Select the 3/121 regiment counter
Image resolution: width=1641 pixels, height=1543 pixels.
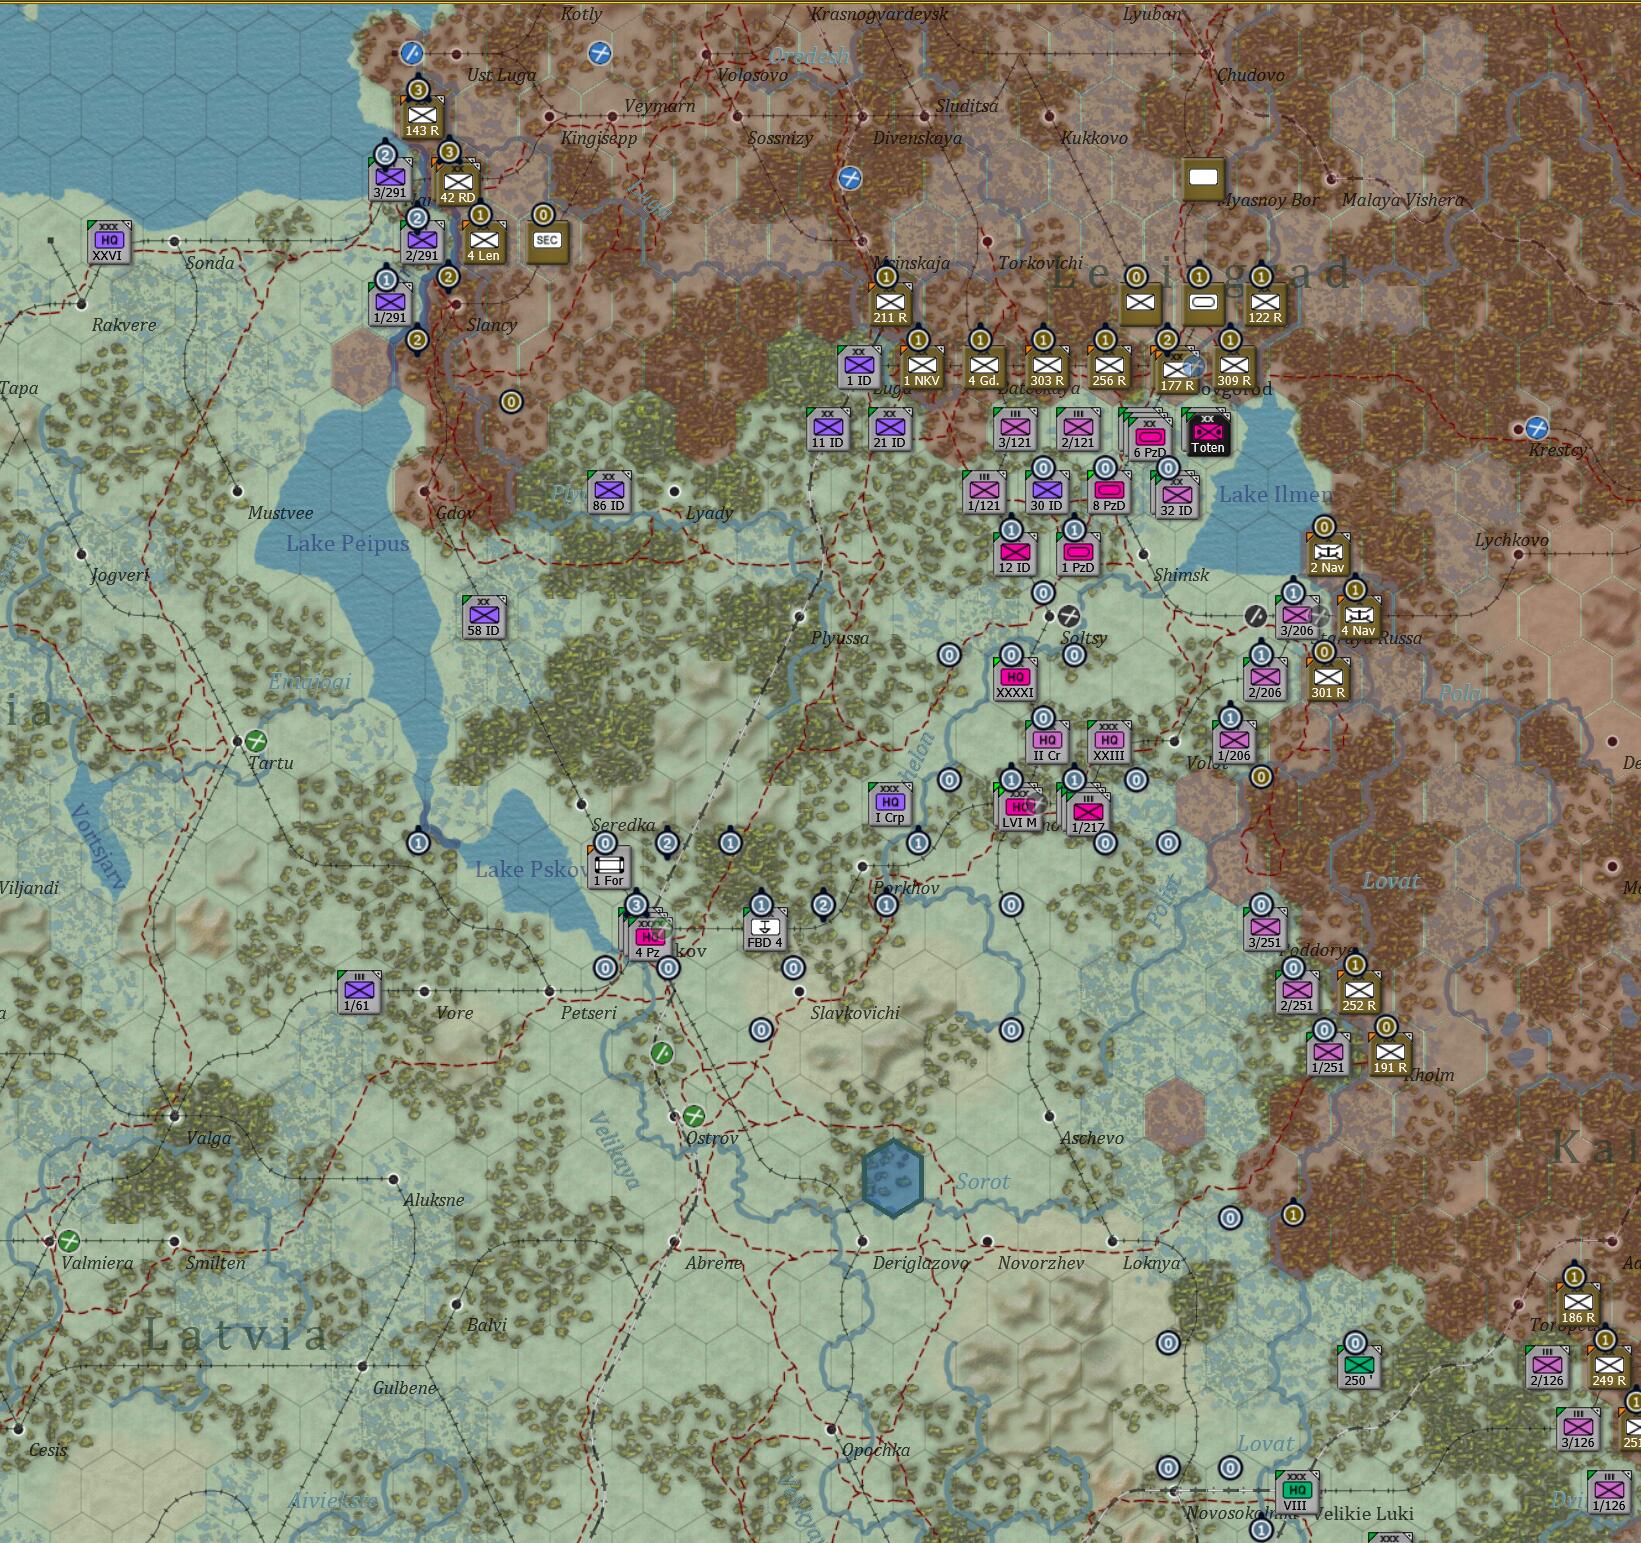tap(1015, 429)
